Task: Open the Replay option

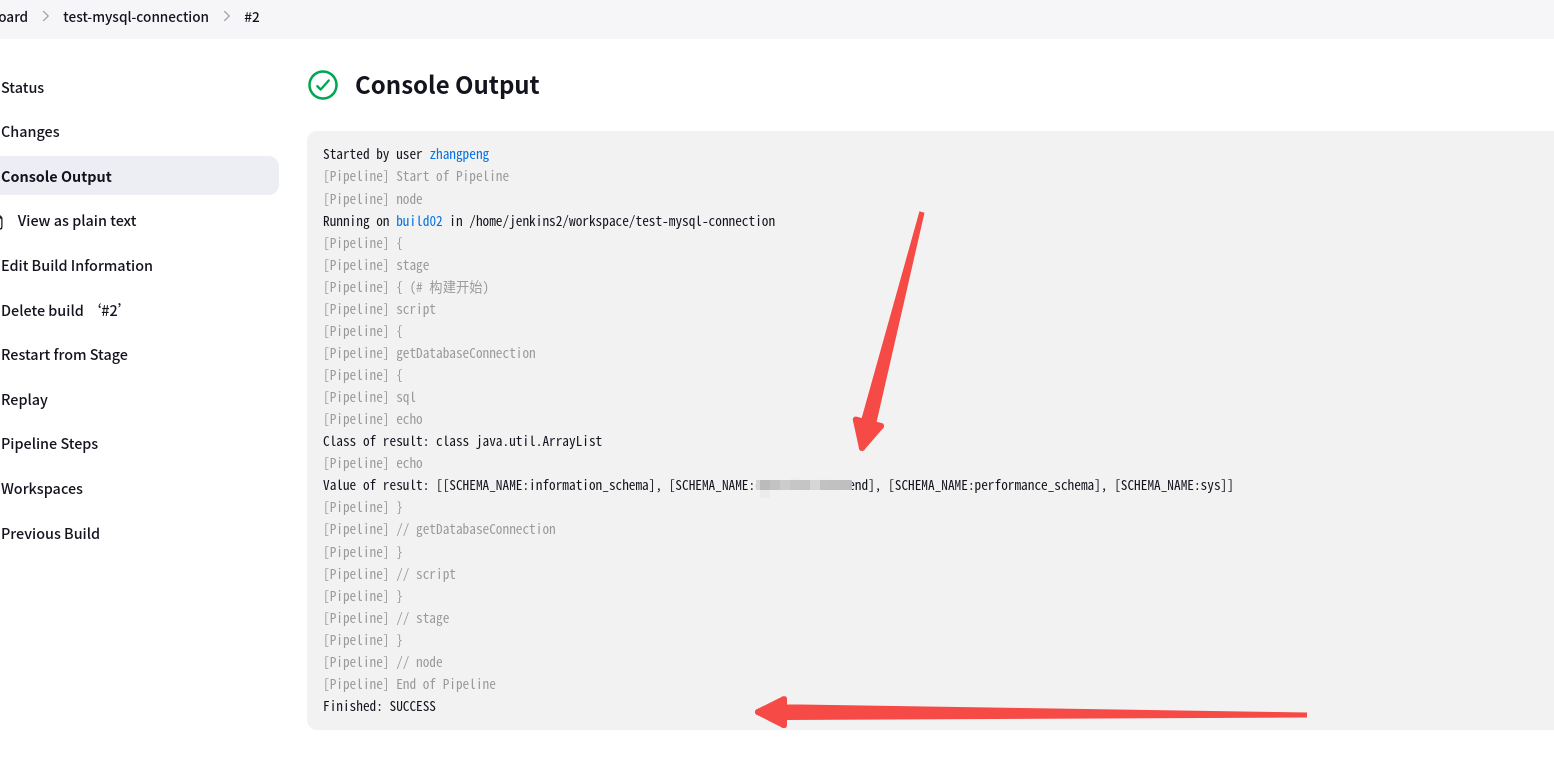Action: (x=25, y=399)
